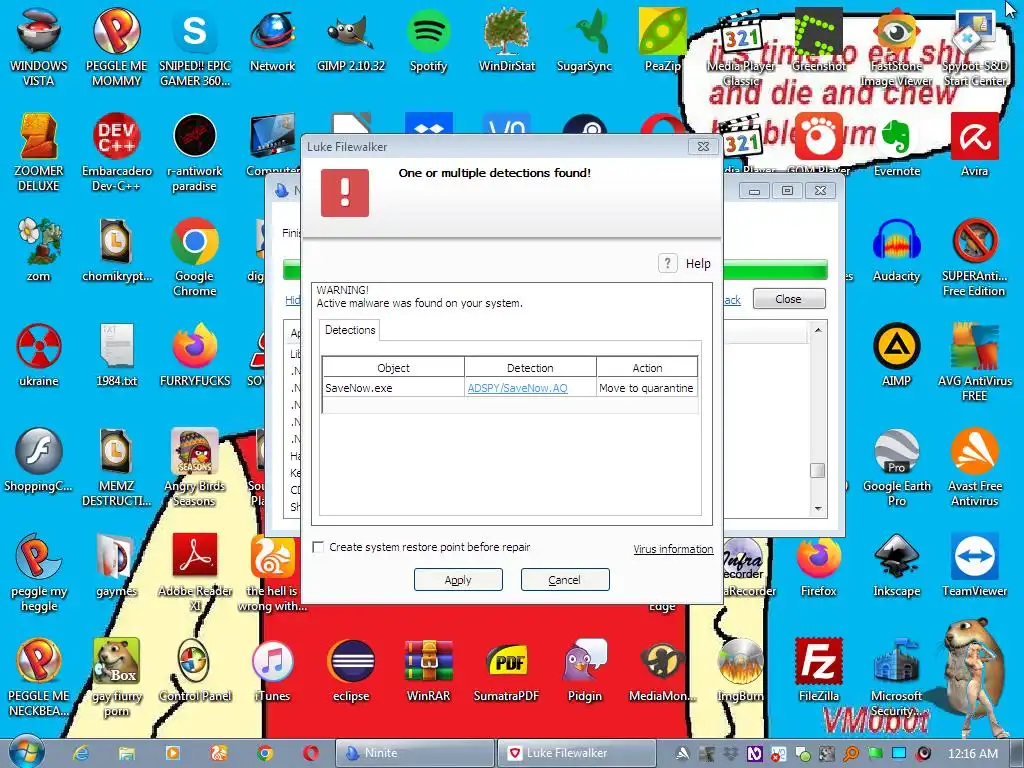1024x768 pixels.
Task: Click Ninite scrollbar down arrow
Action: click(x=818, y=509)
